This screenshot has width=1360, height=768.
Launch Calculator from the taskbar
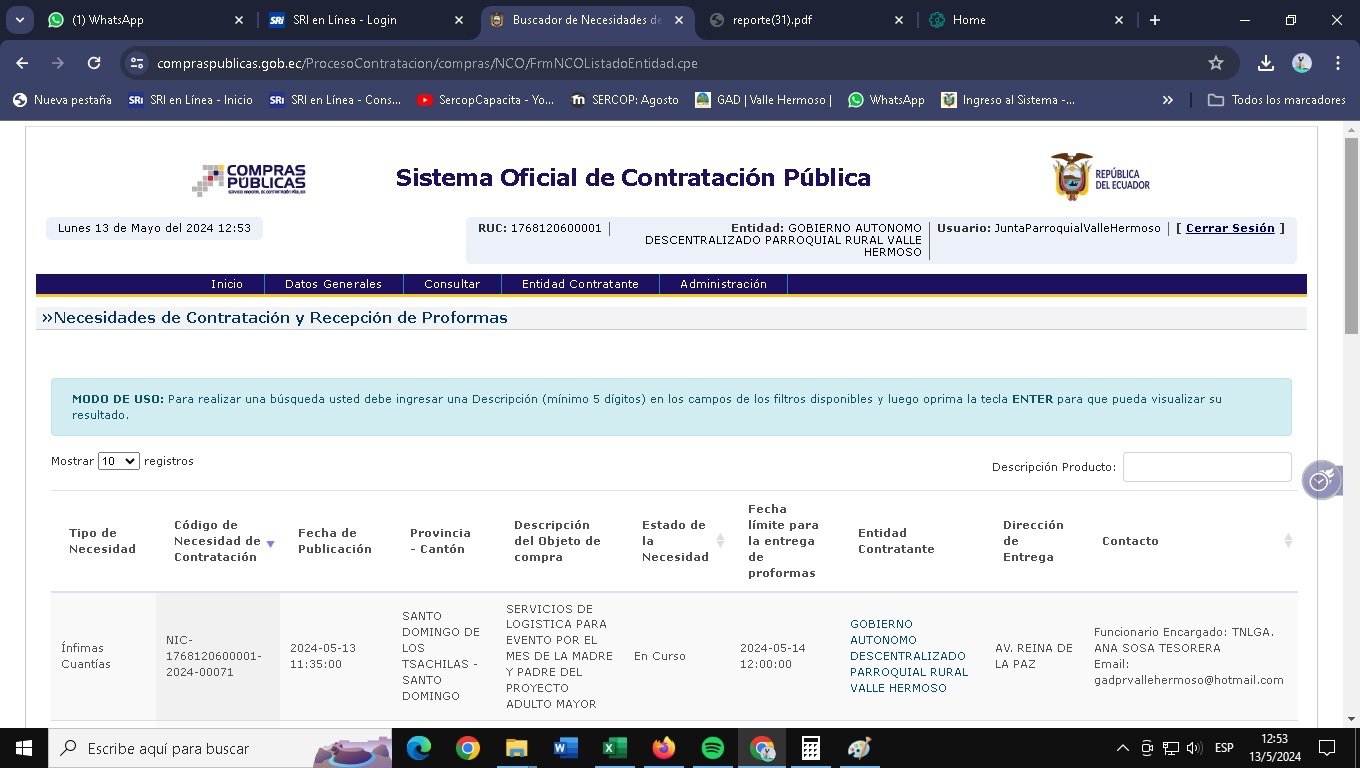[811, 748]
